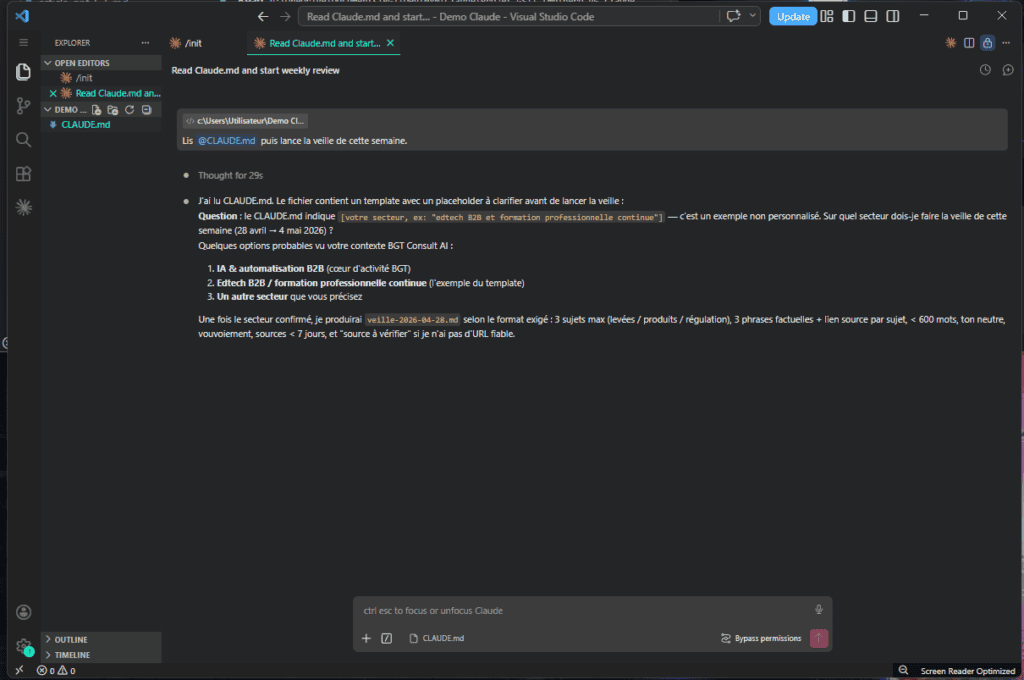Click the slash command icon in prompt box

[x=386, y=638]
